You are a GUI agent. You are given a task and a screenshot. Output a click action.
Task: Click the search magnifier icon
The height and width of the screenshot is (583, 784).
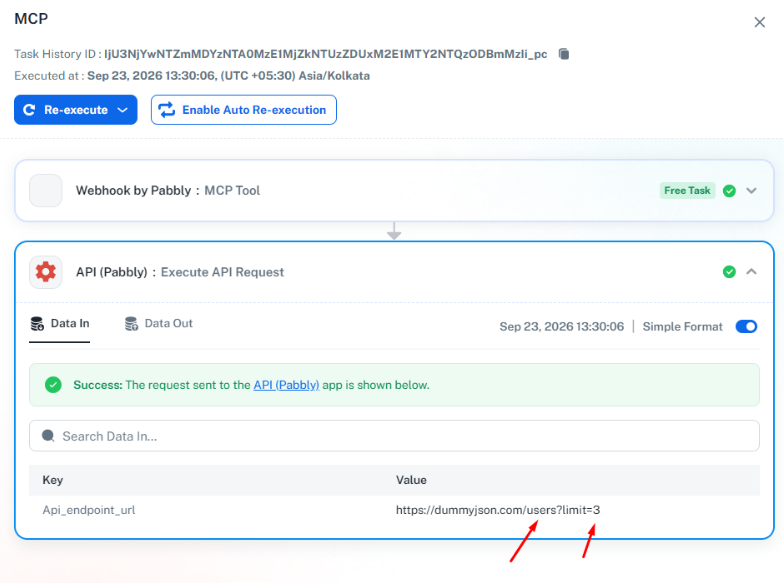click(48, 436)
